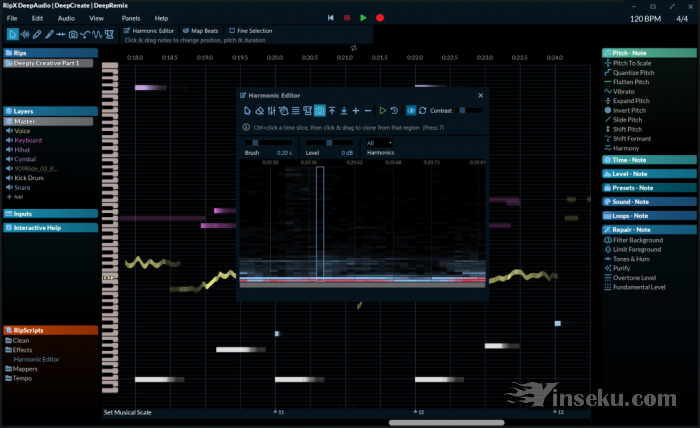This screenshot has width=700, height=428.
Task: Select the arrow pointer tool in main toolbar
Action: pyautogui.click(x=12, y=35)
